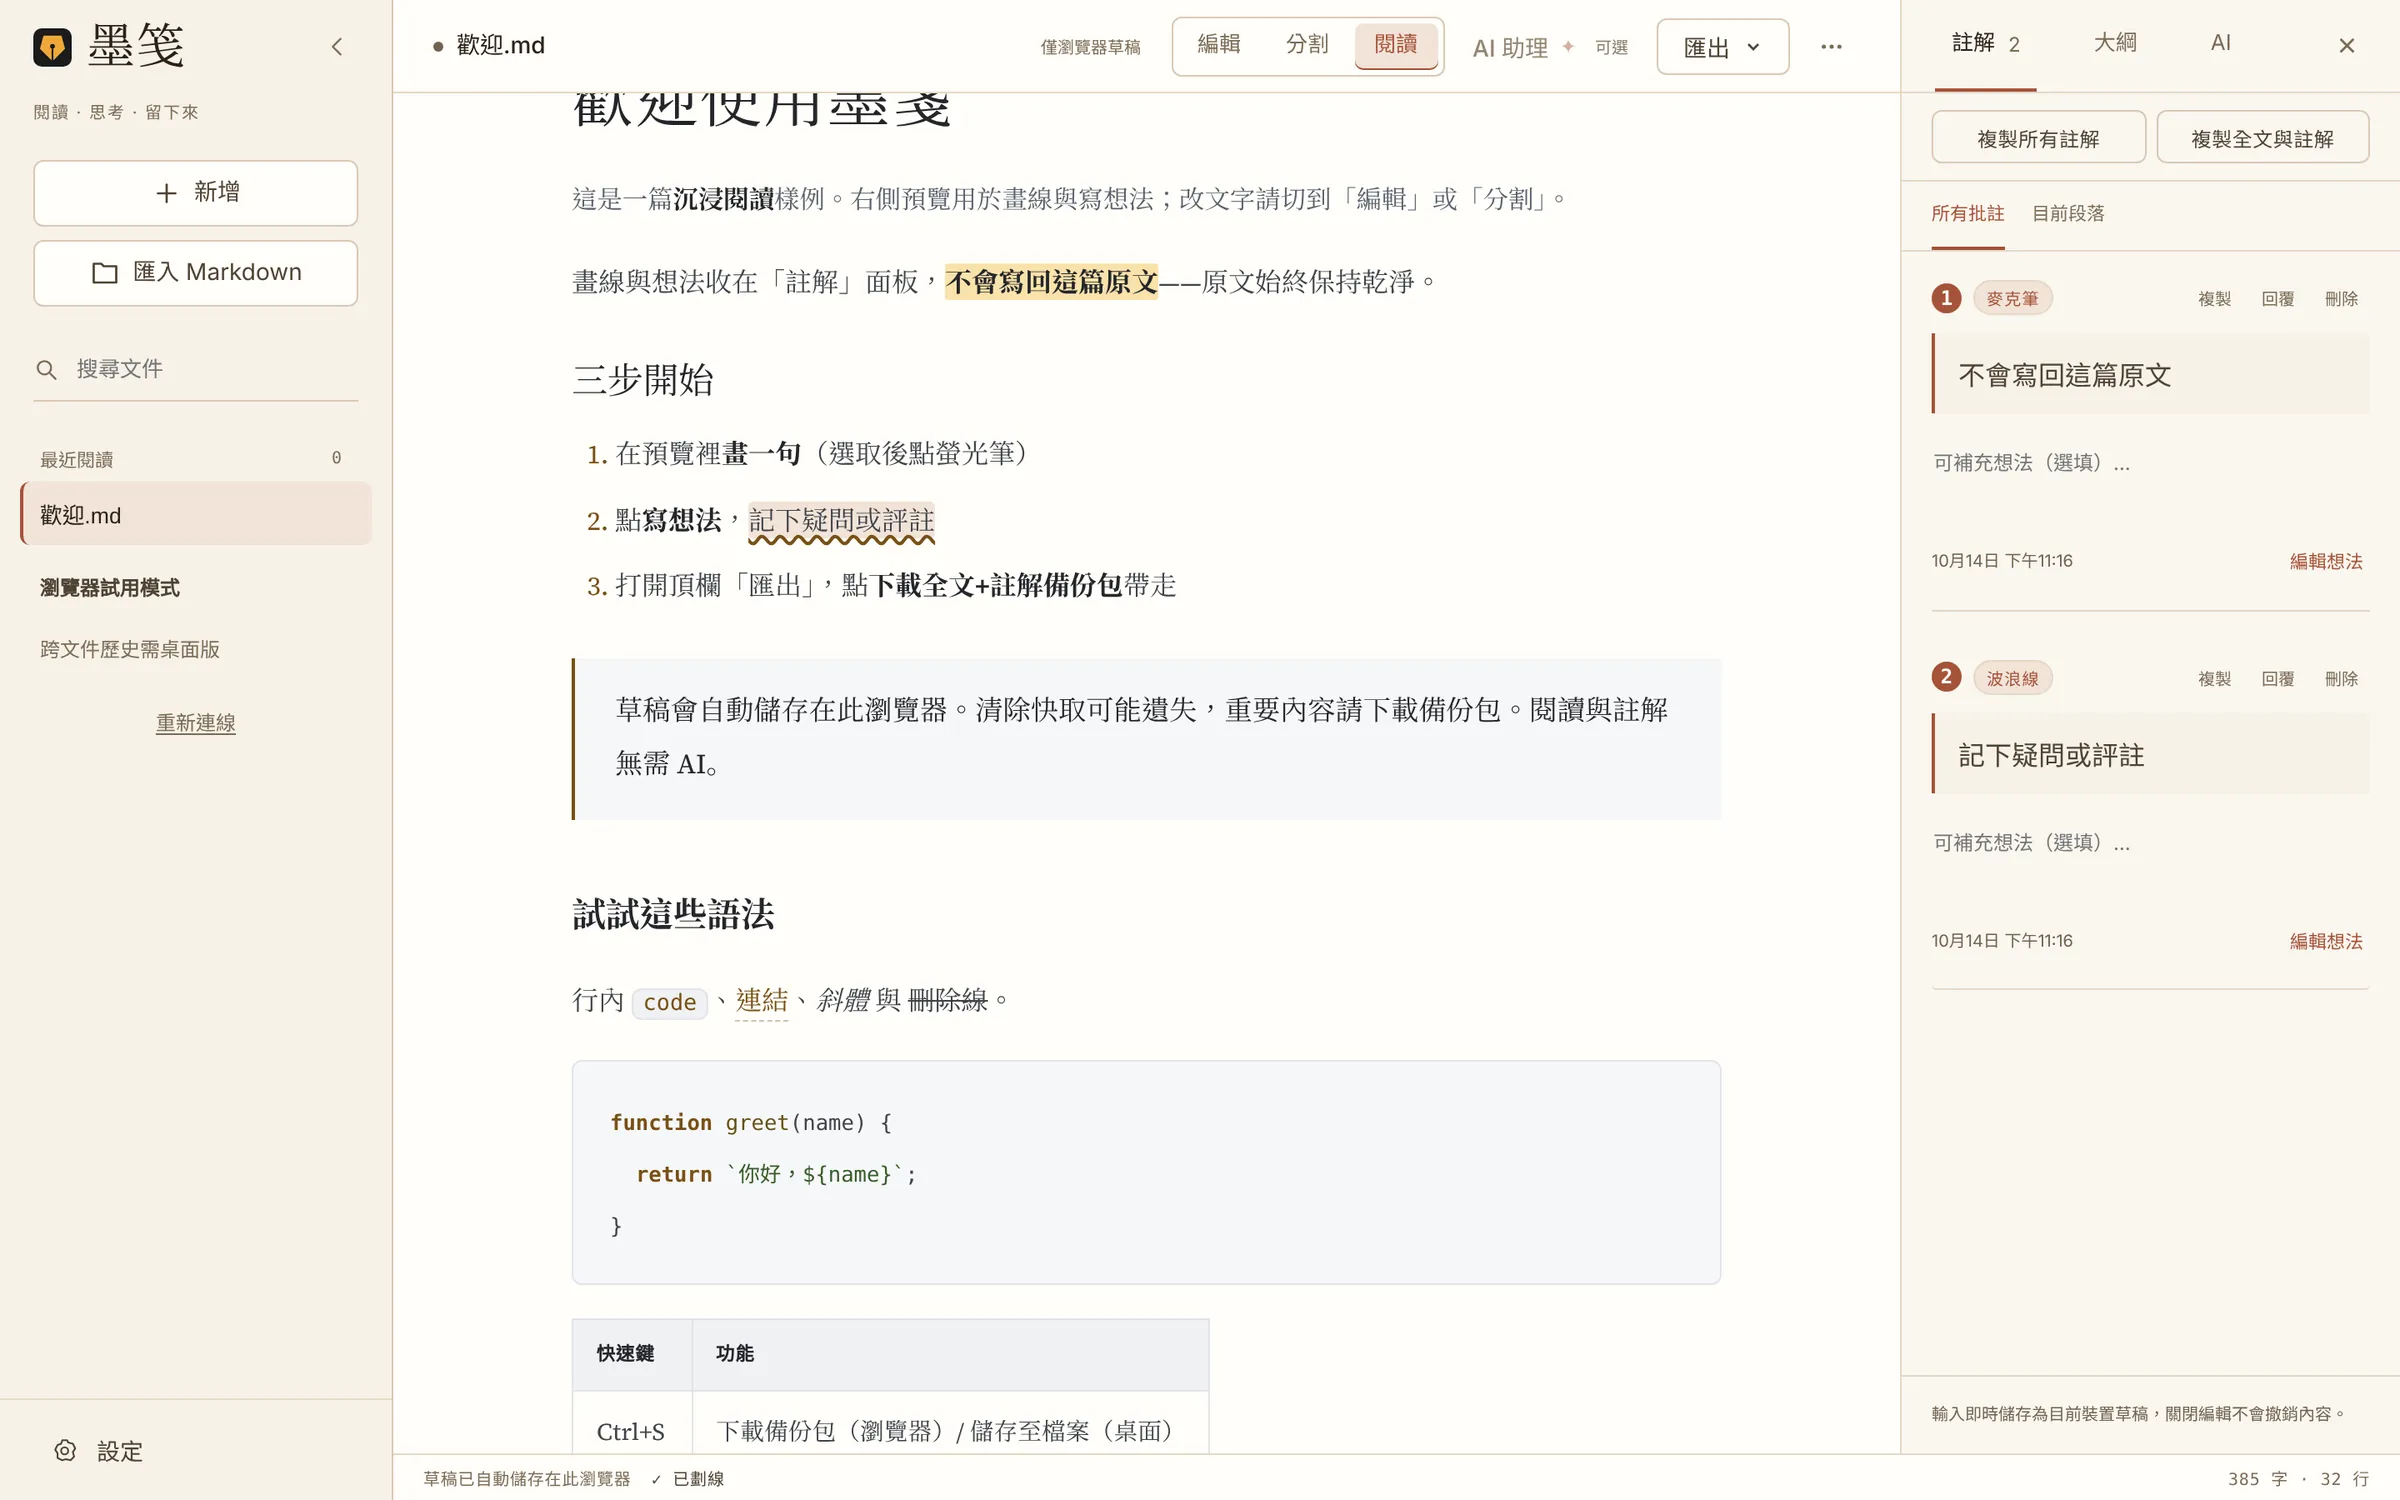Open 歡迎.md in recent list
This screenshot has width=2400, height=1500.
(196, 515)
